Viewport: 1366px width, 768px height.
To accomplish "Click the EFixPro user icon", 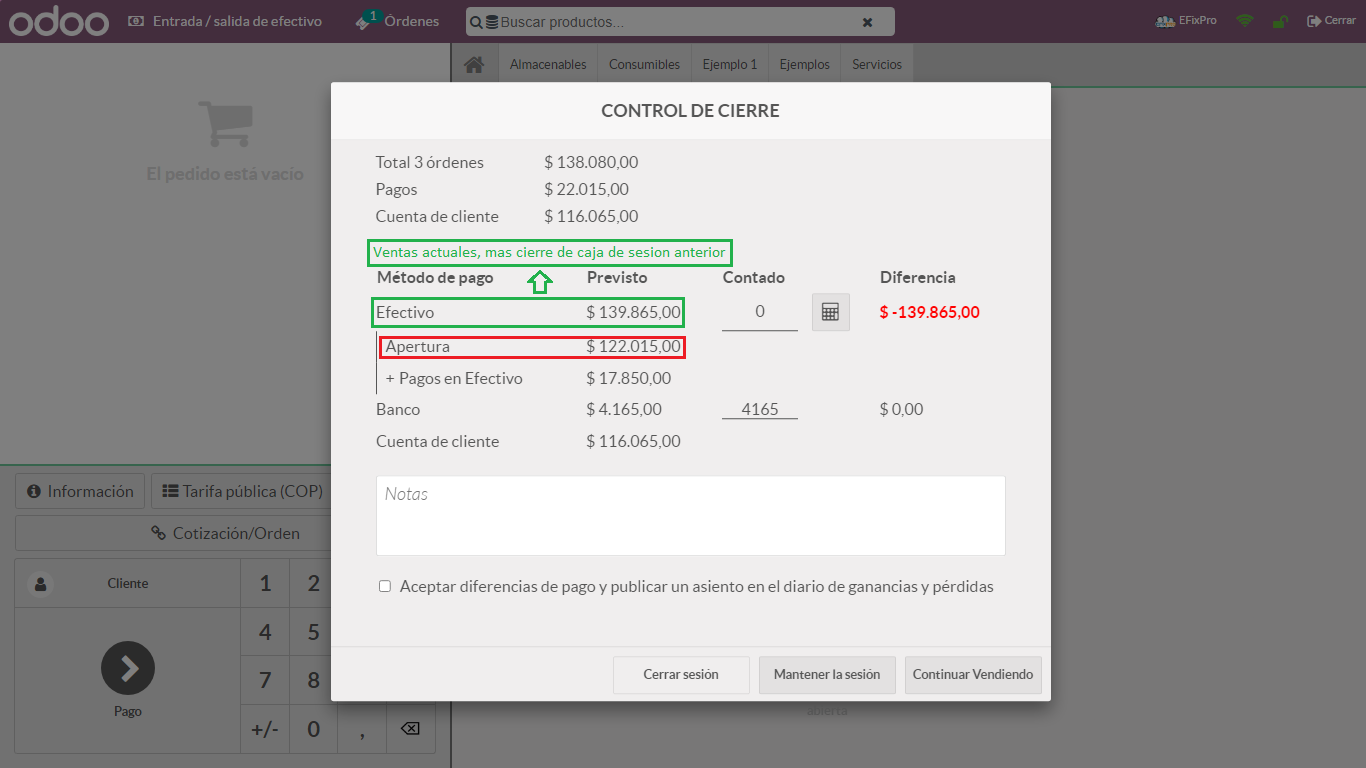I will [x=1164, y=21].
